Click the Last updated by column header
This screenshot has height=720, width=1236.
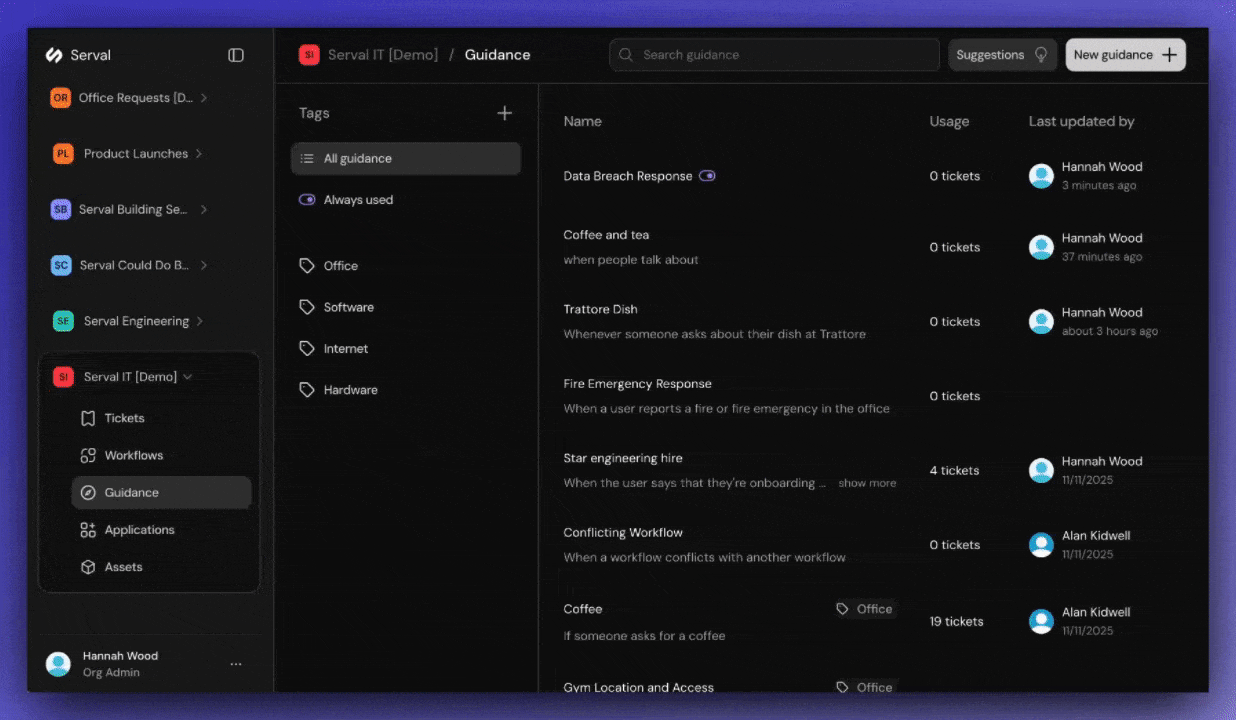coord(1081,121)
